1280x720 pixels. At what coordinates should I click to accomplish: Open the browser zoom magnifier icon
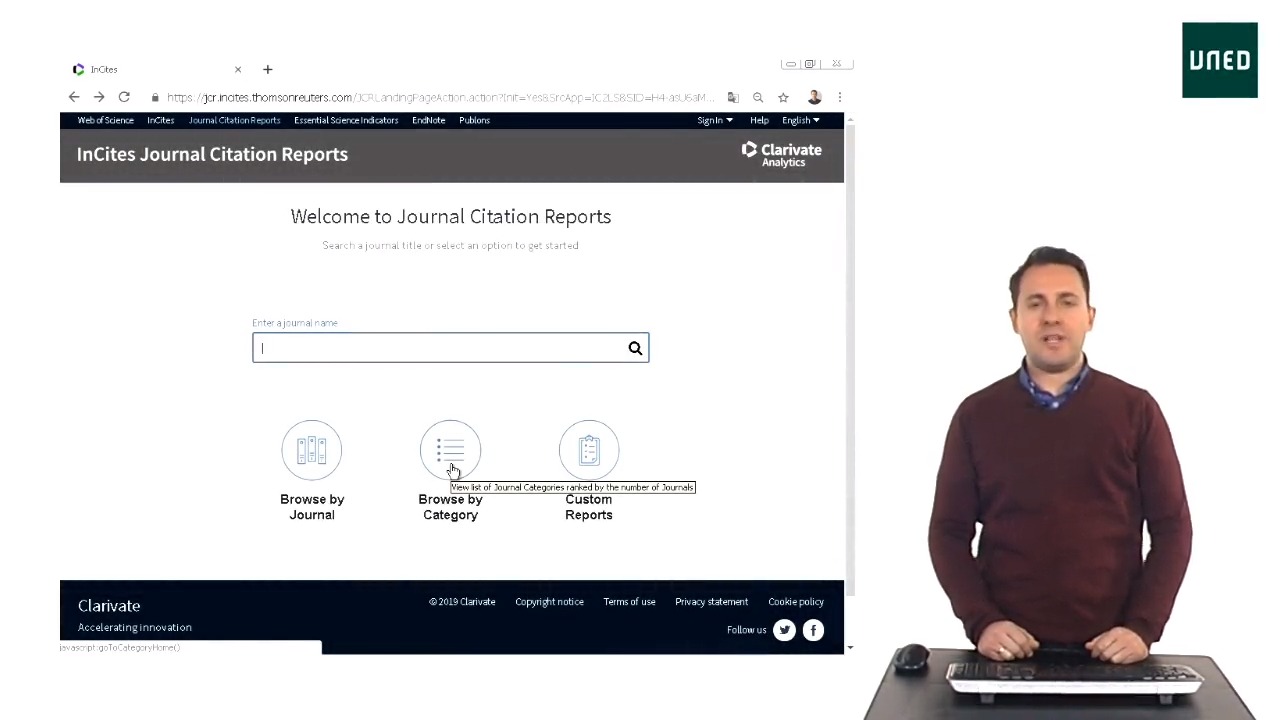(x=758, y=97)
